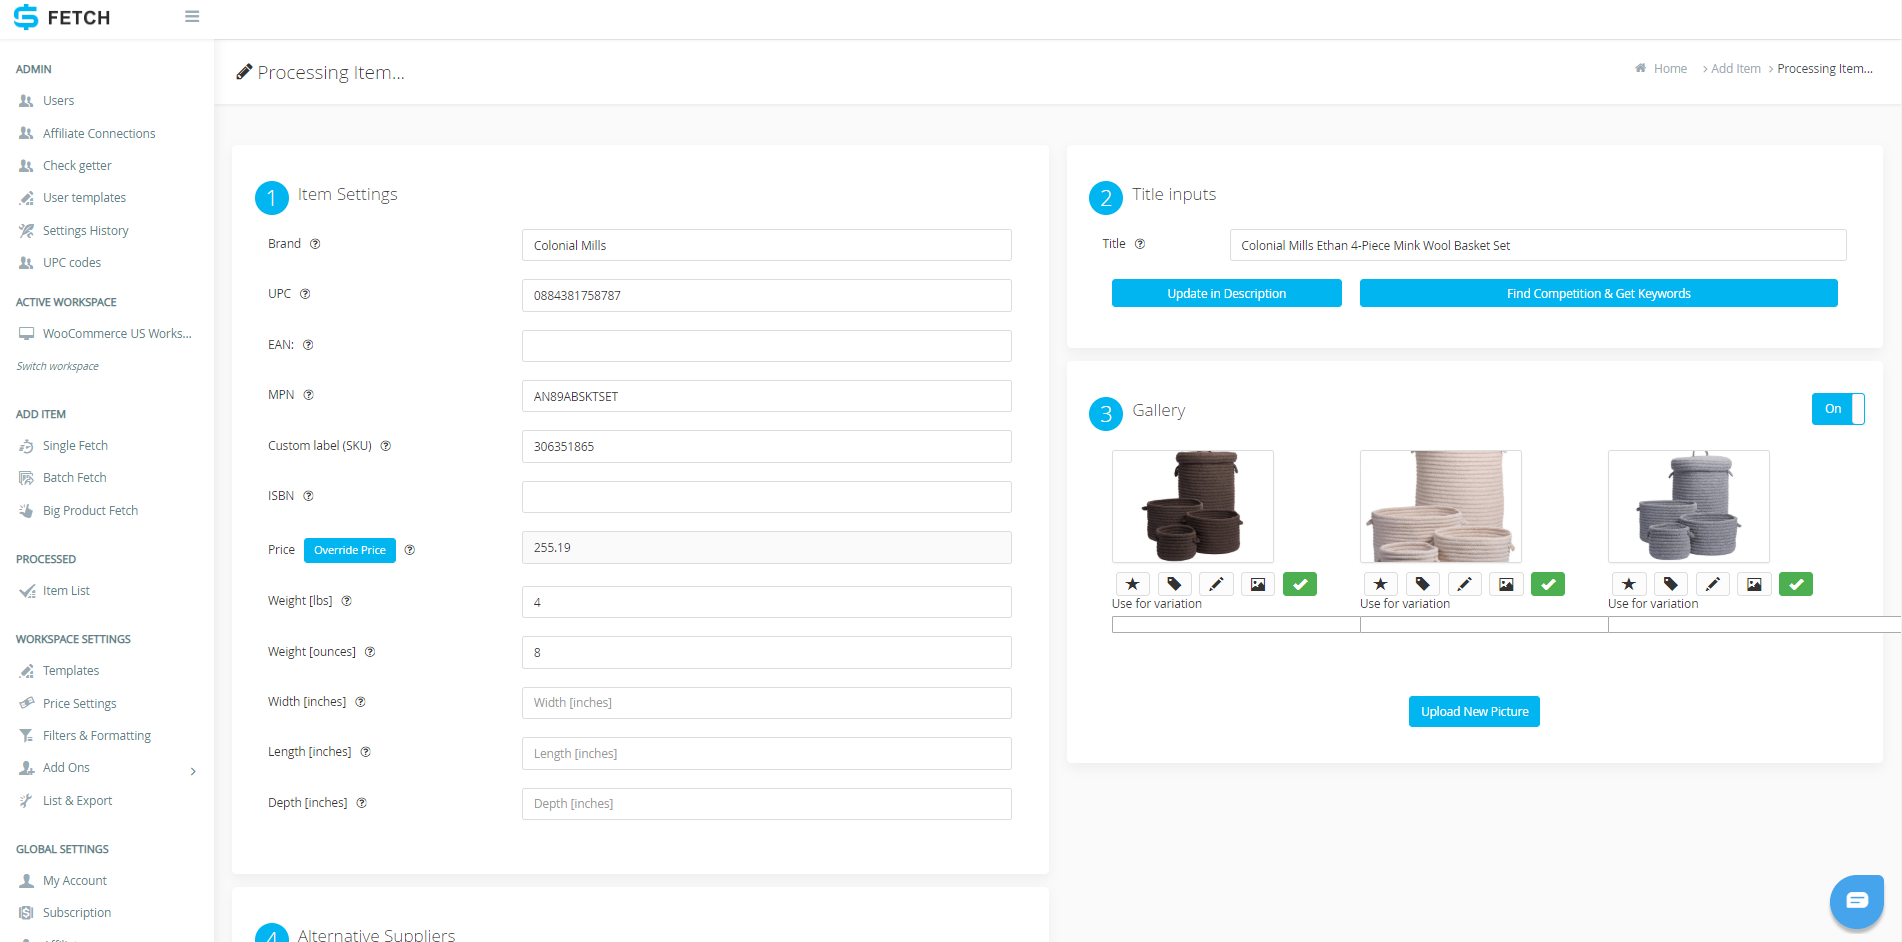Click variation input under brown basket image
The height and width of the screenshot is (942, 1902).
click(x=1236, y=625)
